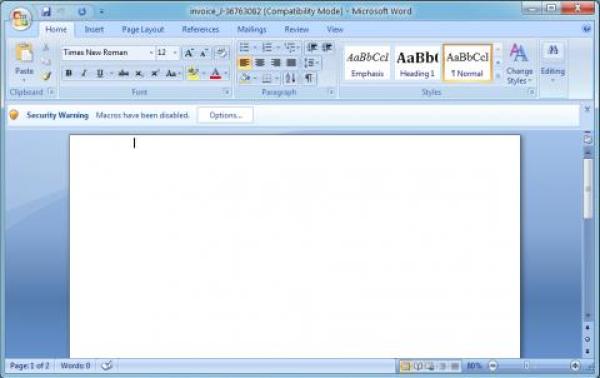Toggle bold formatting
Viewport: 600px width, 378px height.
click(68, 73)
